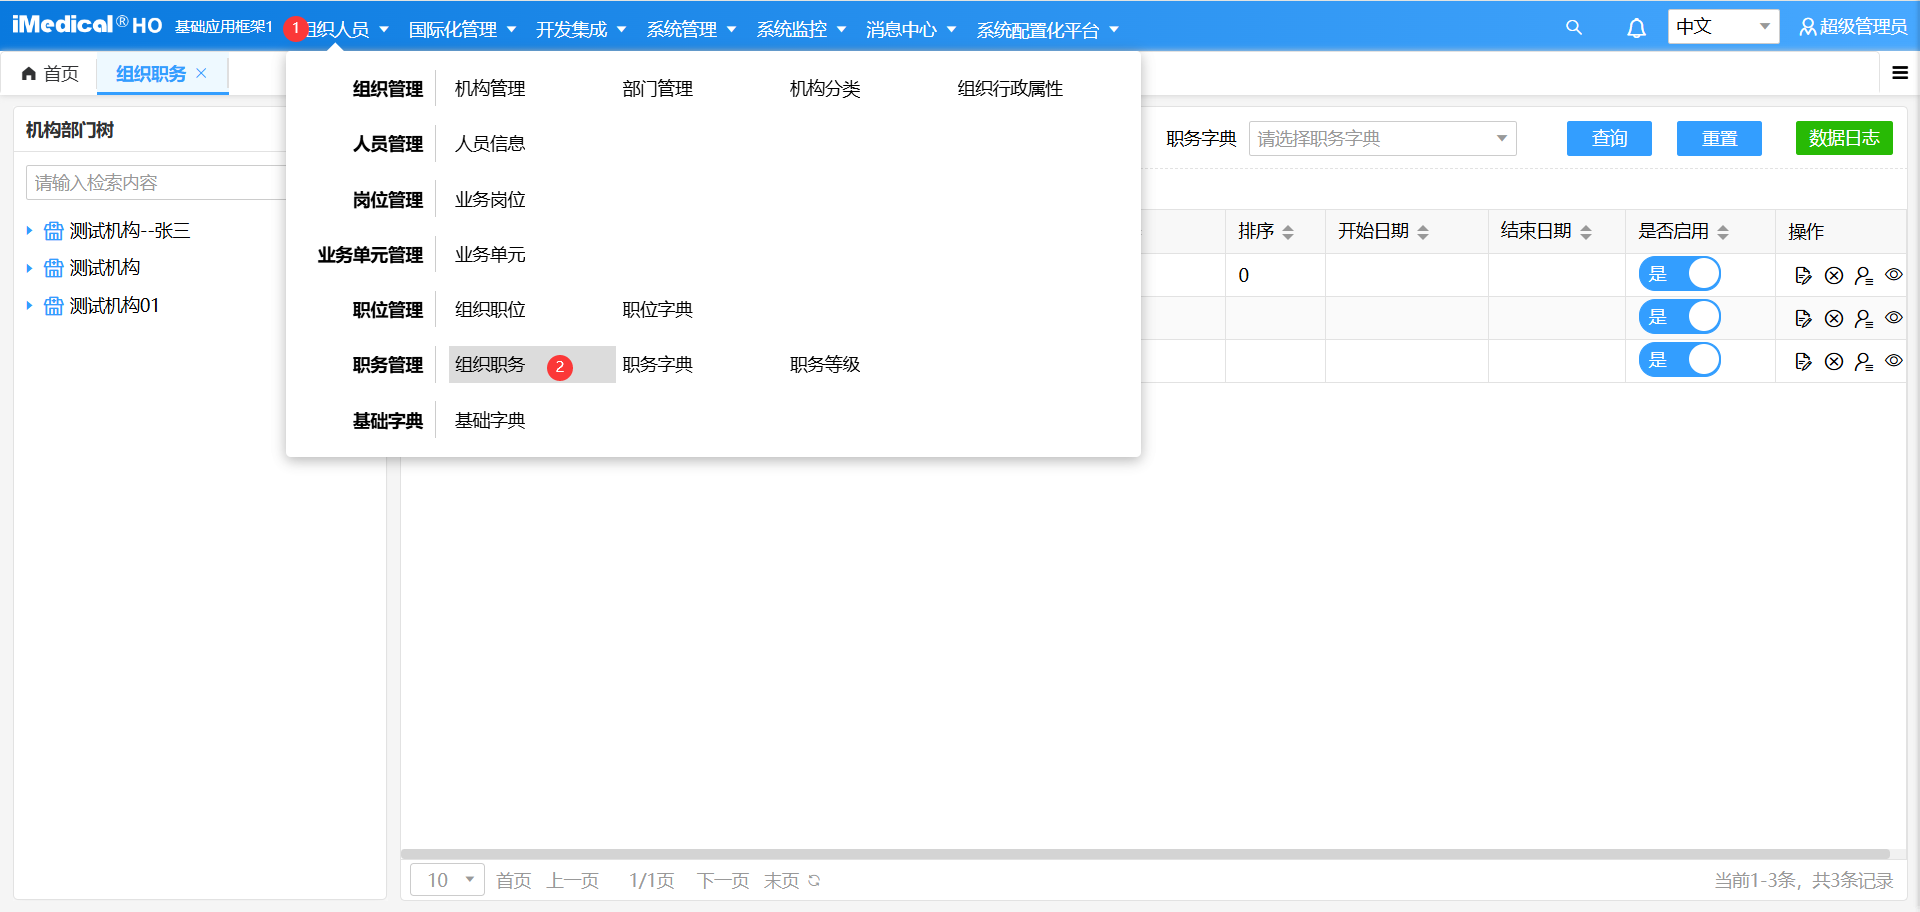Select 部门管理 in the dropdown menu
The width and height of the screenshot is (1920, 912).
tap(657, 89)
